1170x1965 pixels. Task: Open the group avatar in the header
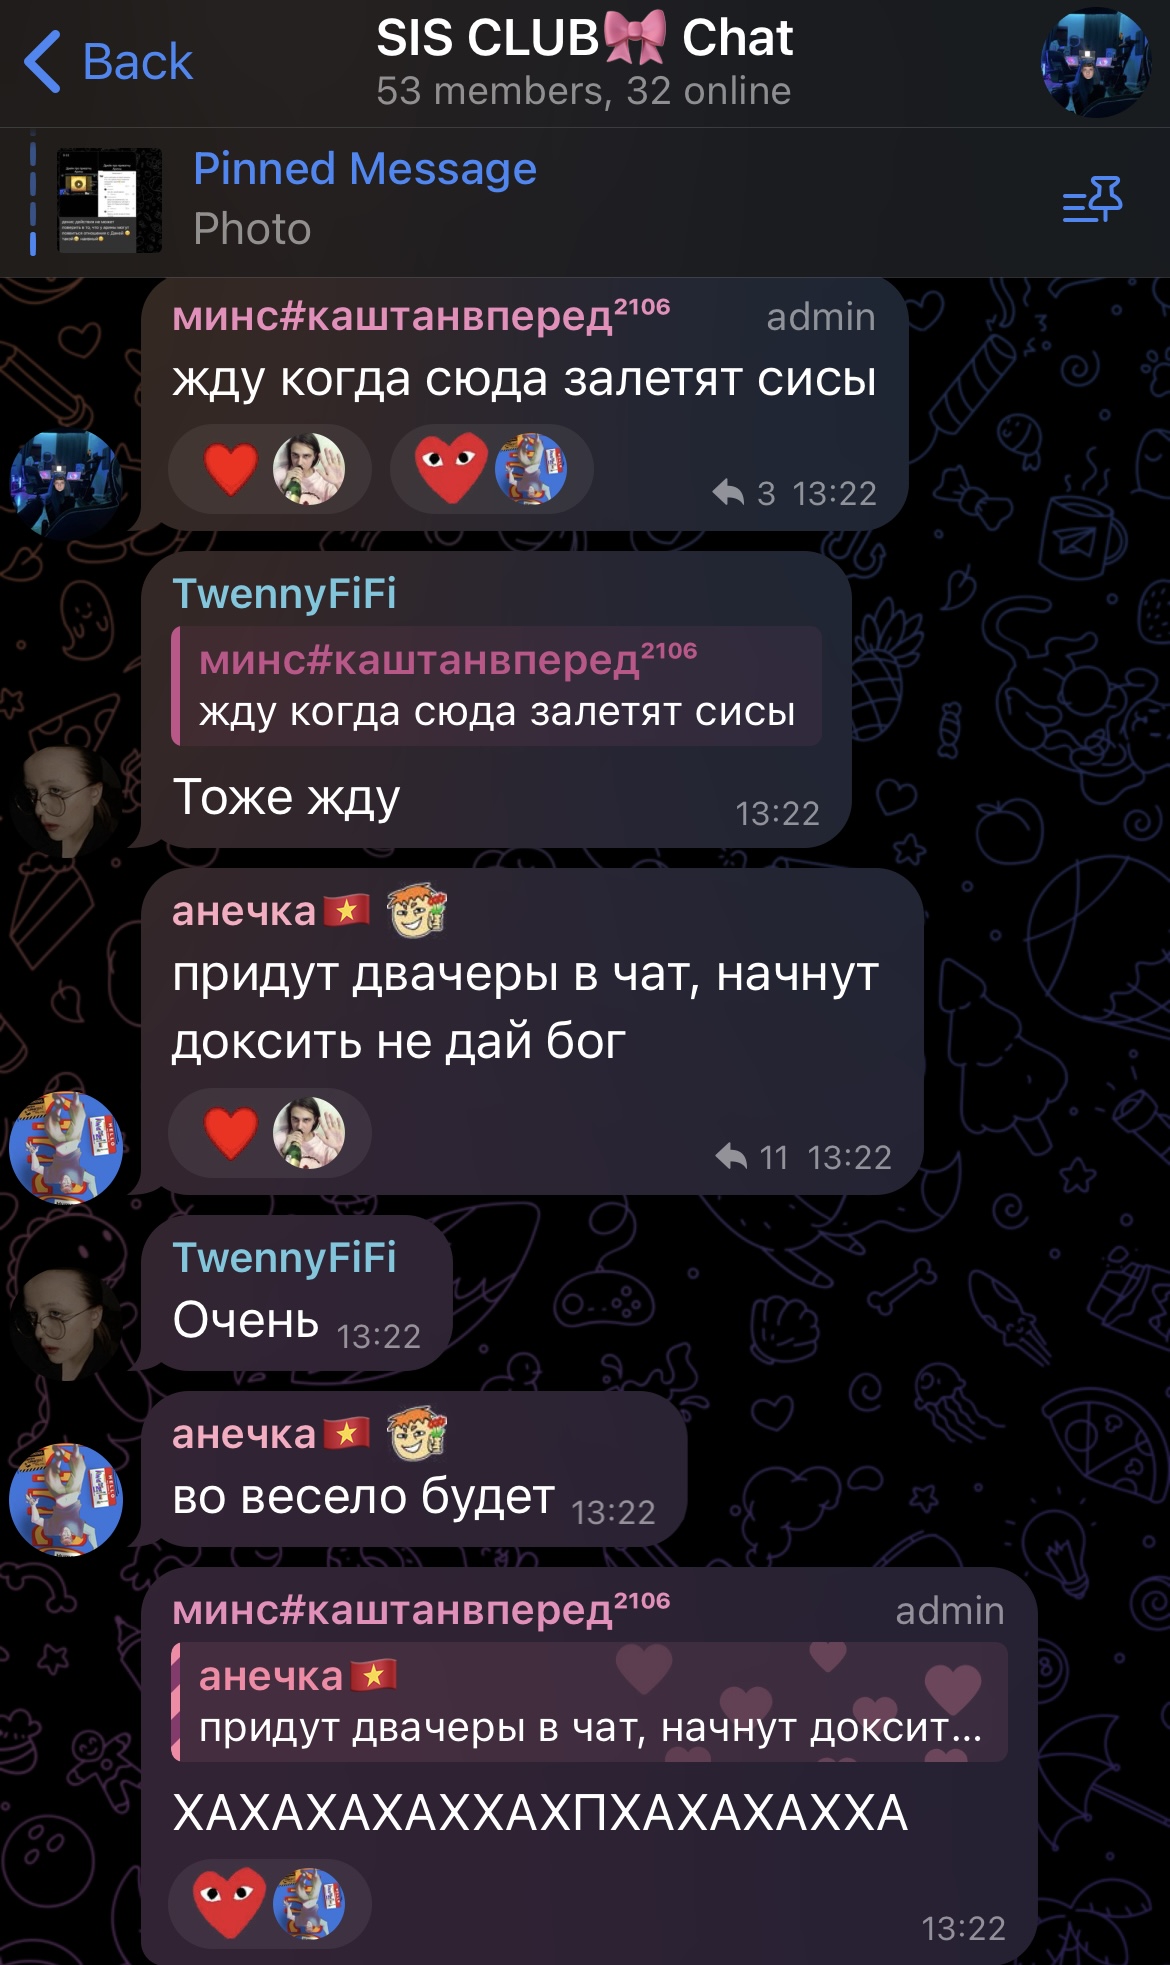1096,62
